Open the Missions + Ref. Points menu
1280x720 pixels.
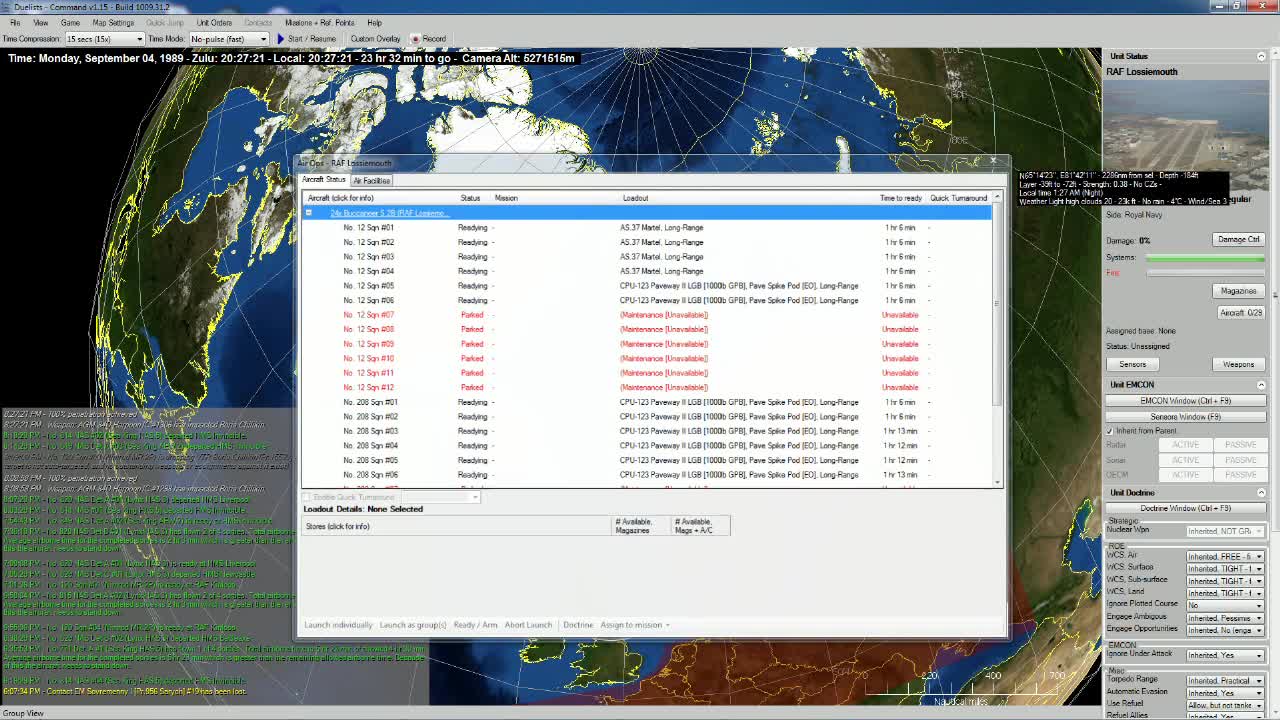pos(320,22)
